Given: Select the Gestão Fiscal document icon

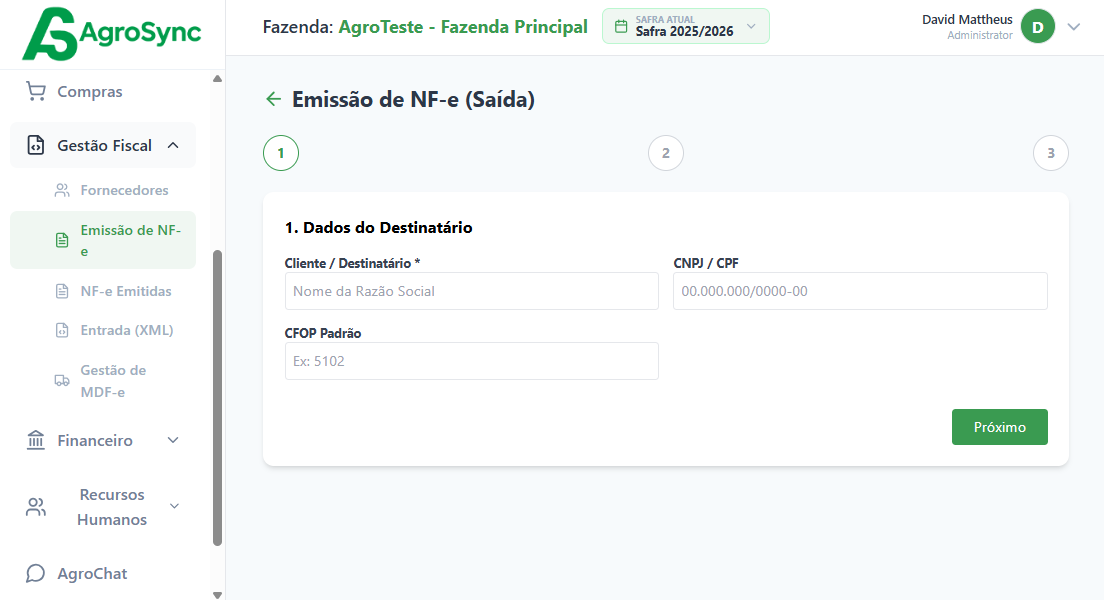Looking at the screenshot, I should pyautogui.click(x=36, y=144).
